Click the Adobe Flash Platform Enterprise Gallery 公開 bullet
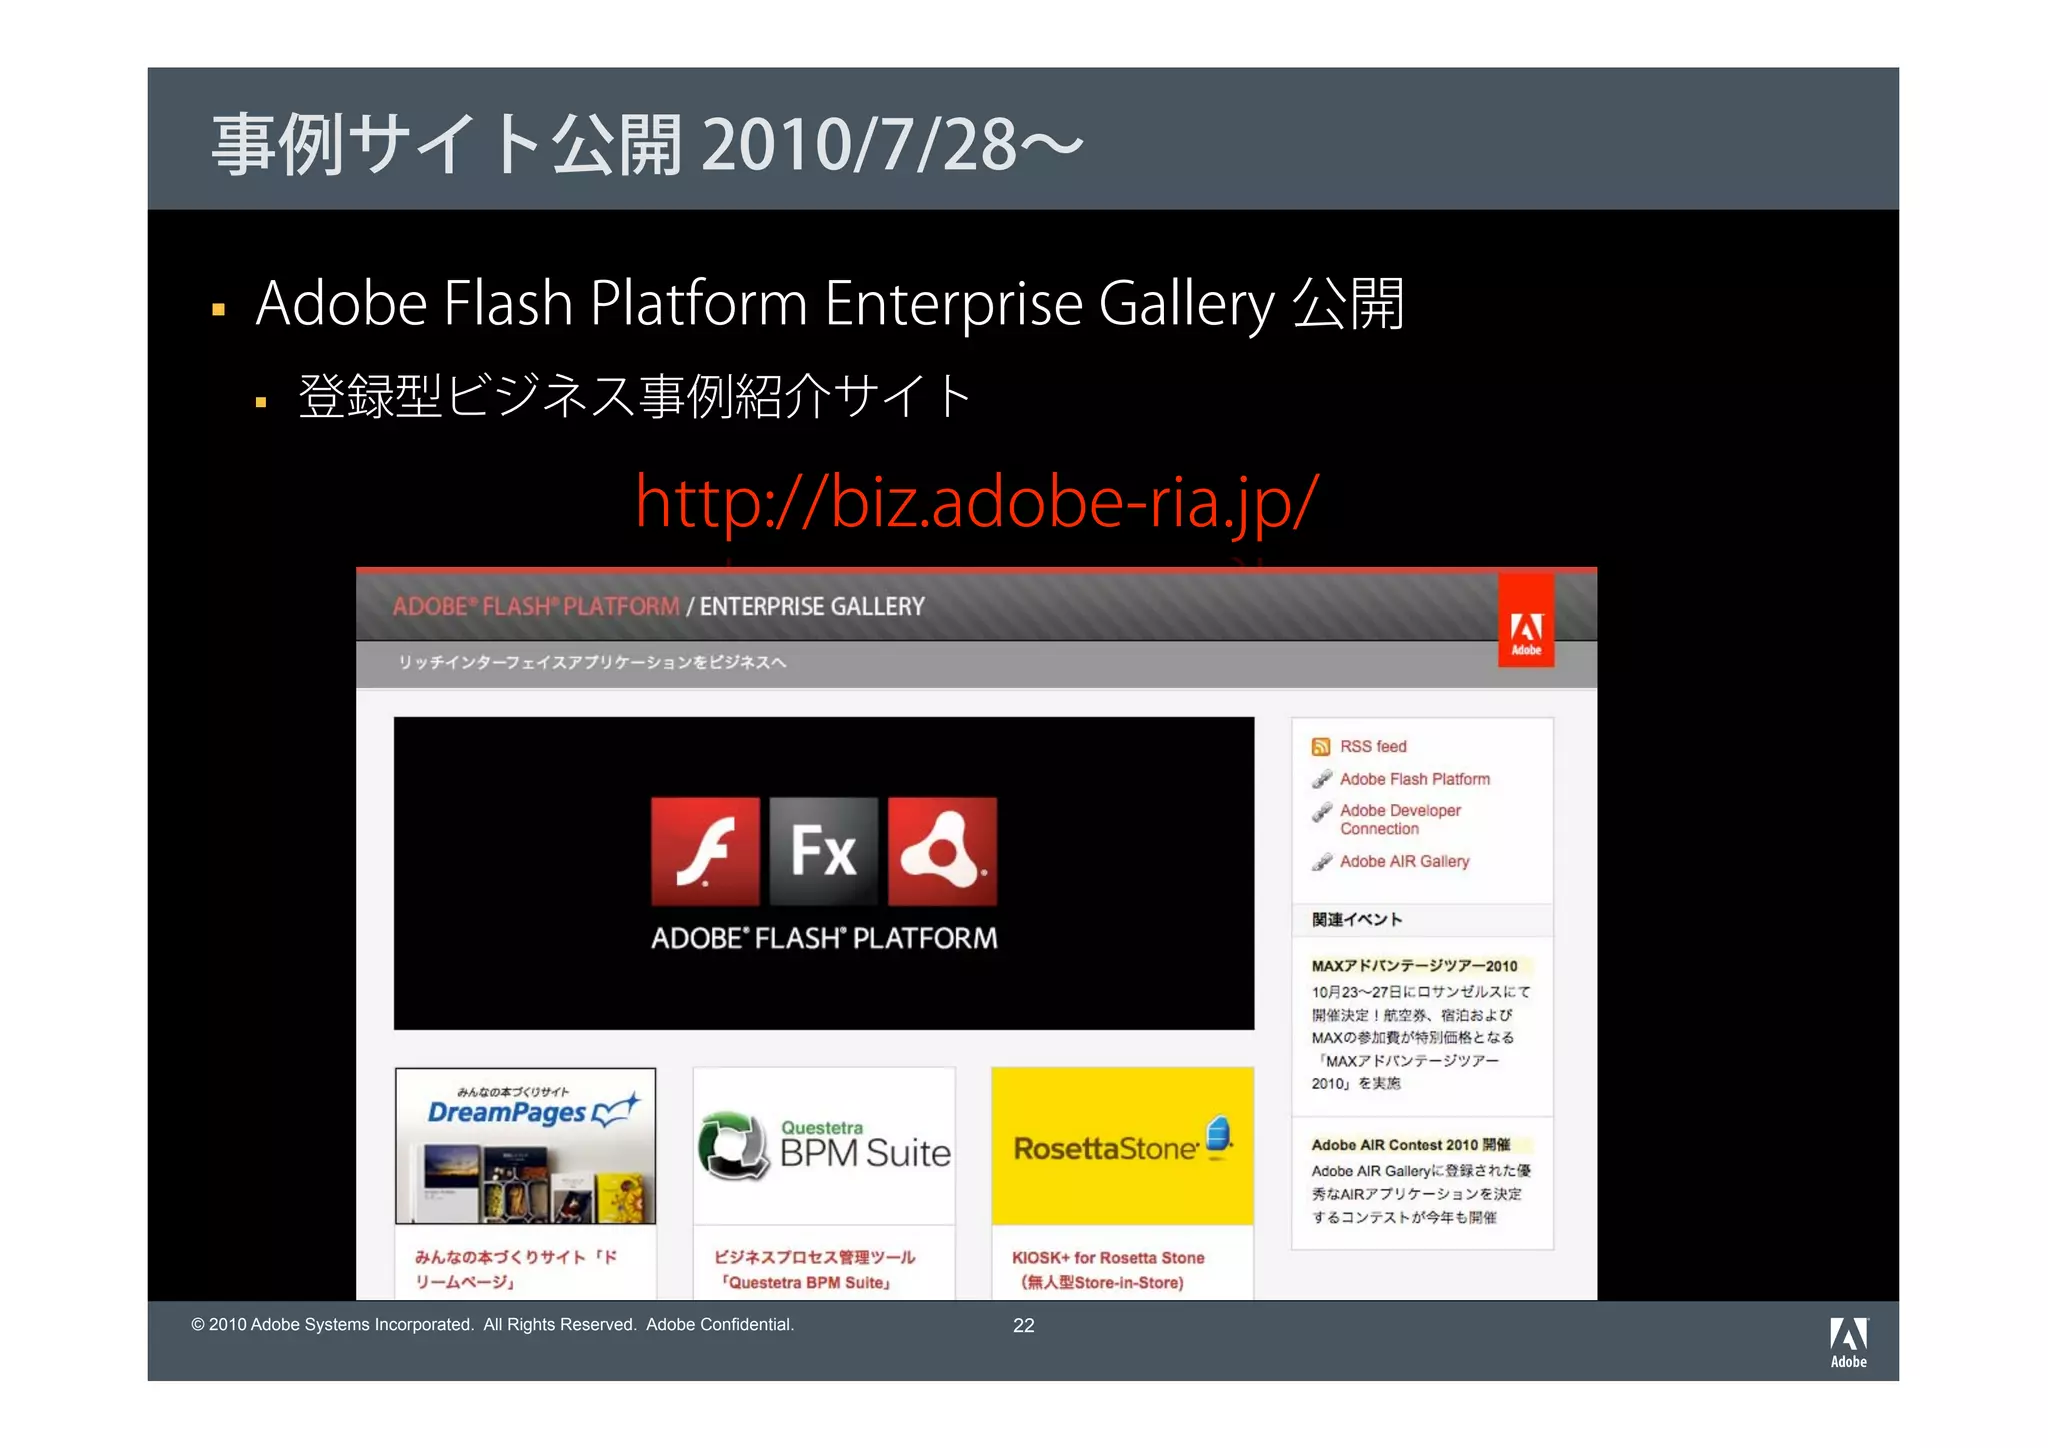The width and height of the screenshot is (2048, 1448). point(830,303)
